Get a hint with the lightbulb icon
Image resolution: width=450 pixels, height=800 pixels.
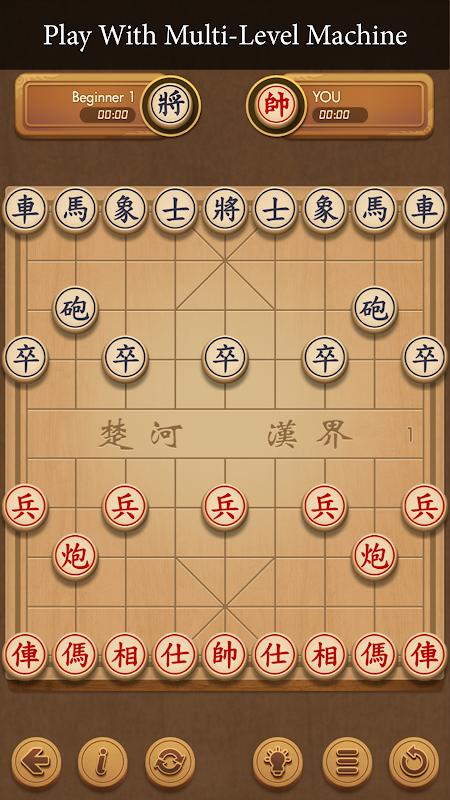coord(278,763)
